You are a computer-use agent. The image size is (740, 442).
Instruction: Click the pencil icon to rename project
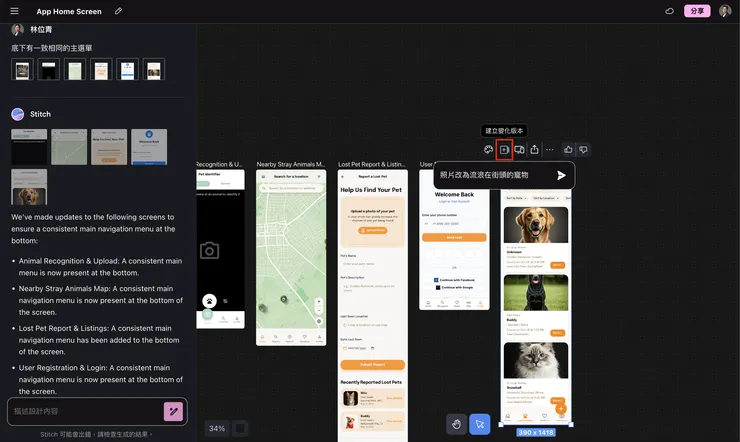pos(118,11)
